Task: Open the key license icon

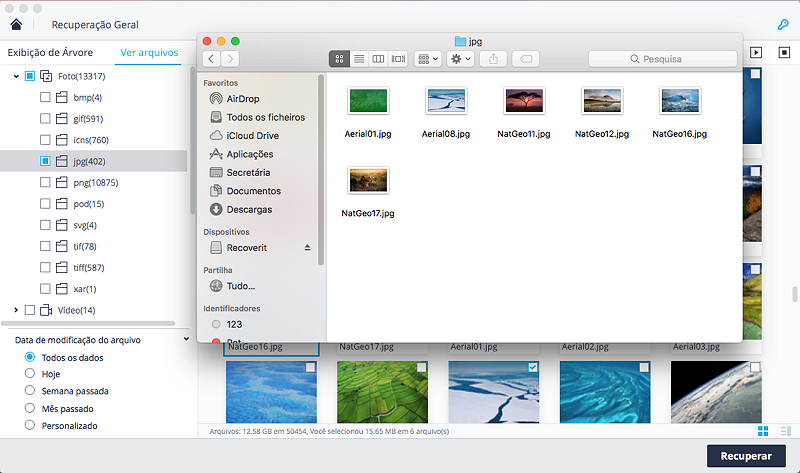Action: tap(783, 24)
